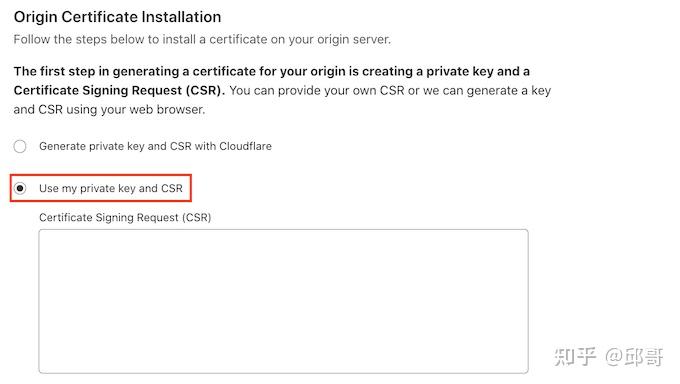This screenshot has height=384, width=680.
Task: Click the word 'Installation' in the page heading
Action: [181, 17]
